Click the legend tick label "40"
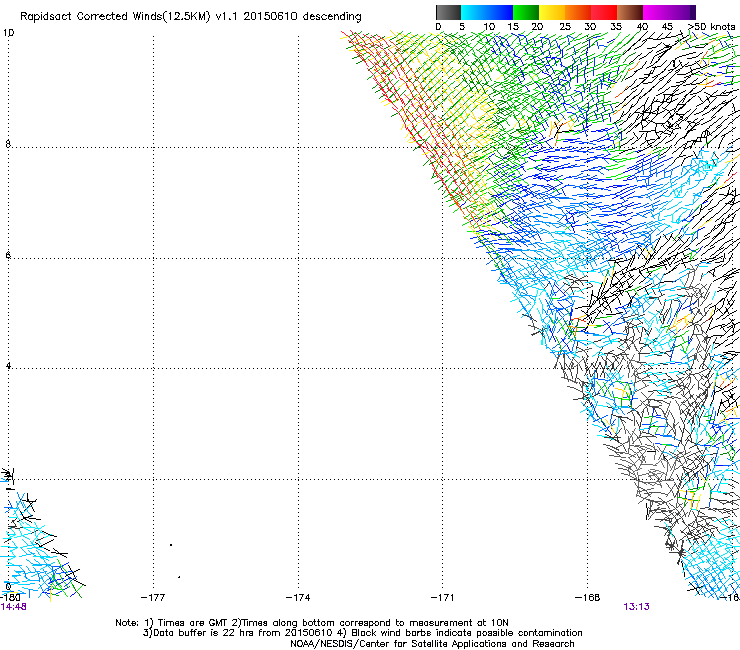Image resolution: width=740 pixels, height=650 pixels. pyautogui.click(x=642, y=27)
